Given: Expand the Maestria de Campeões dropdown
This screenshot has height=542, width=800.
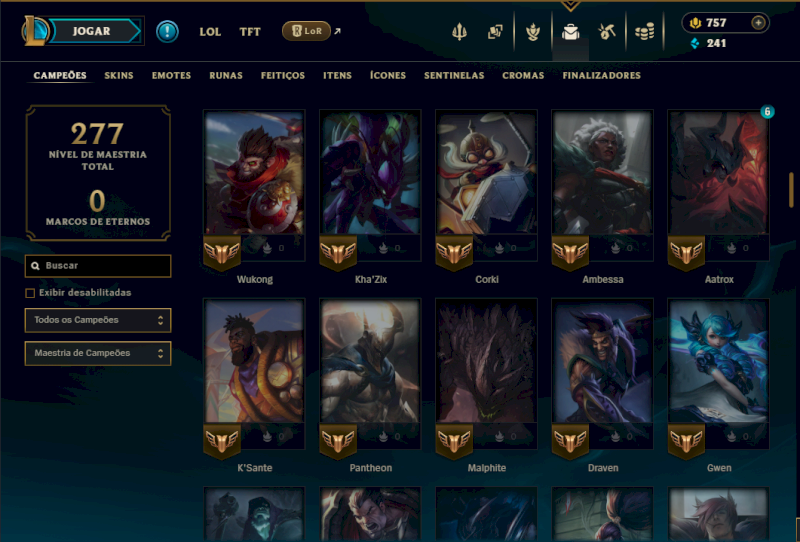Looking at the screenshot, I should (98, 353).
